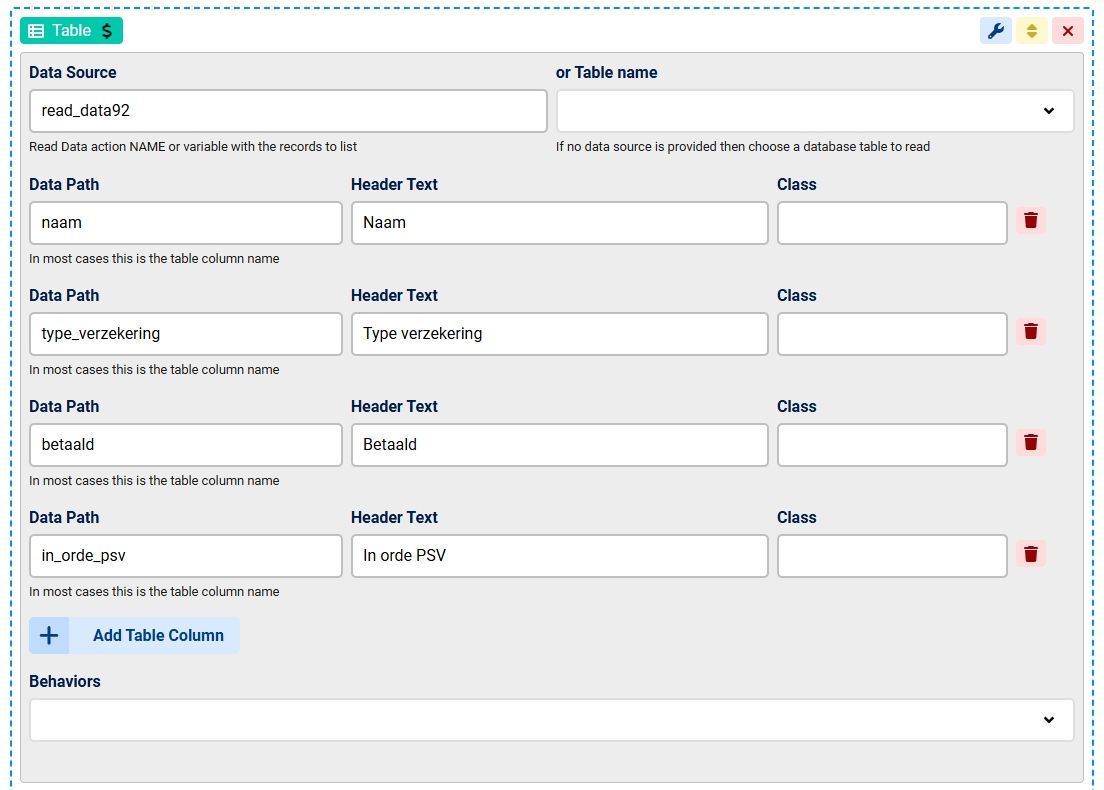Image resolution: width=1104 pixels, height=790 pixels.
Task: Click the plus icon for adding column
Action: tap(49, 635)
